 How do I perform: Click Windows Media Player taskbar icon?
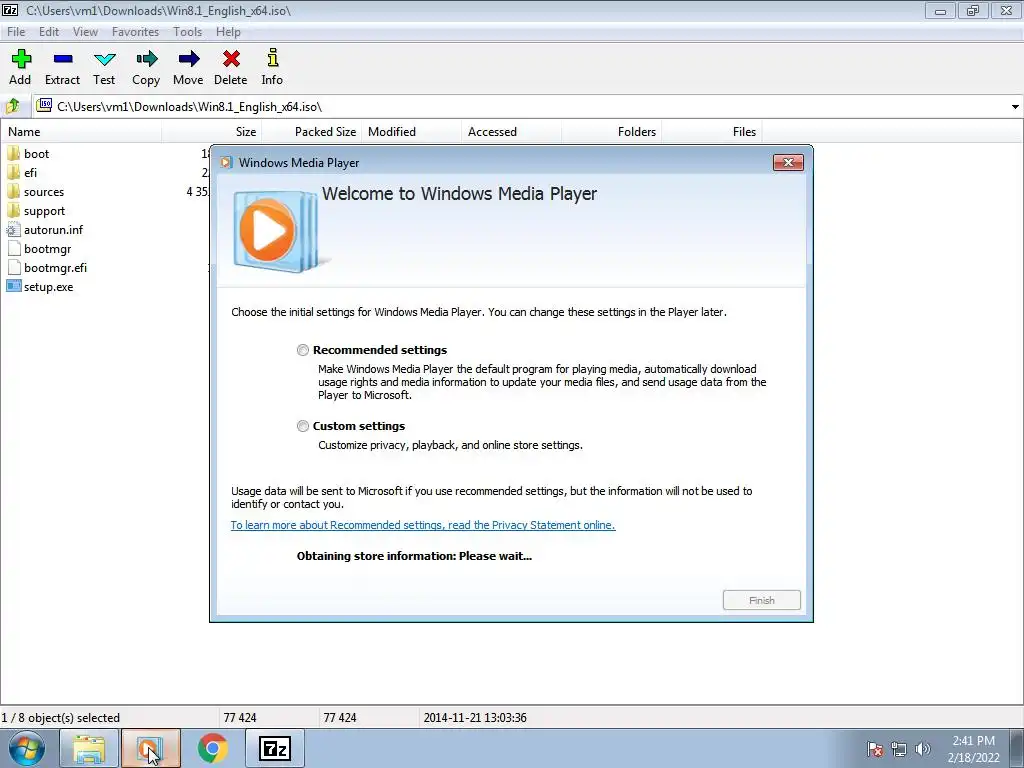click(150, 748)
